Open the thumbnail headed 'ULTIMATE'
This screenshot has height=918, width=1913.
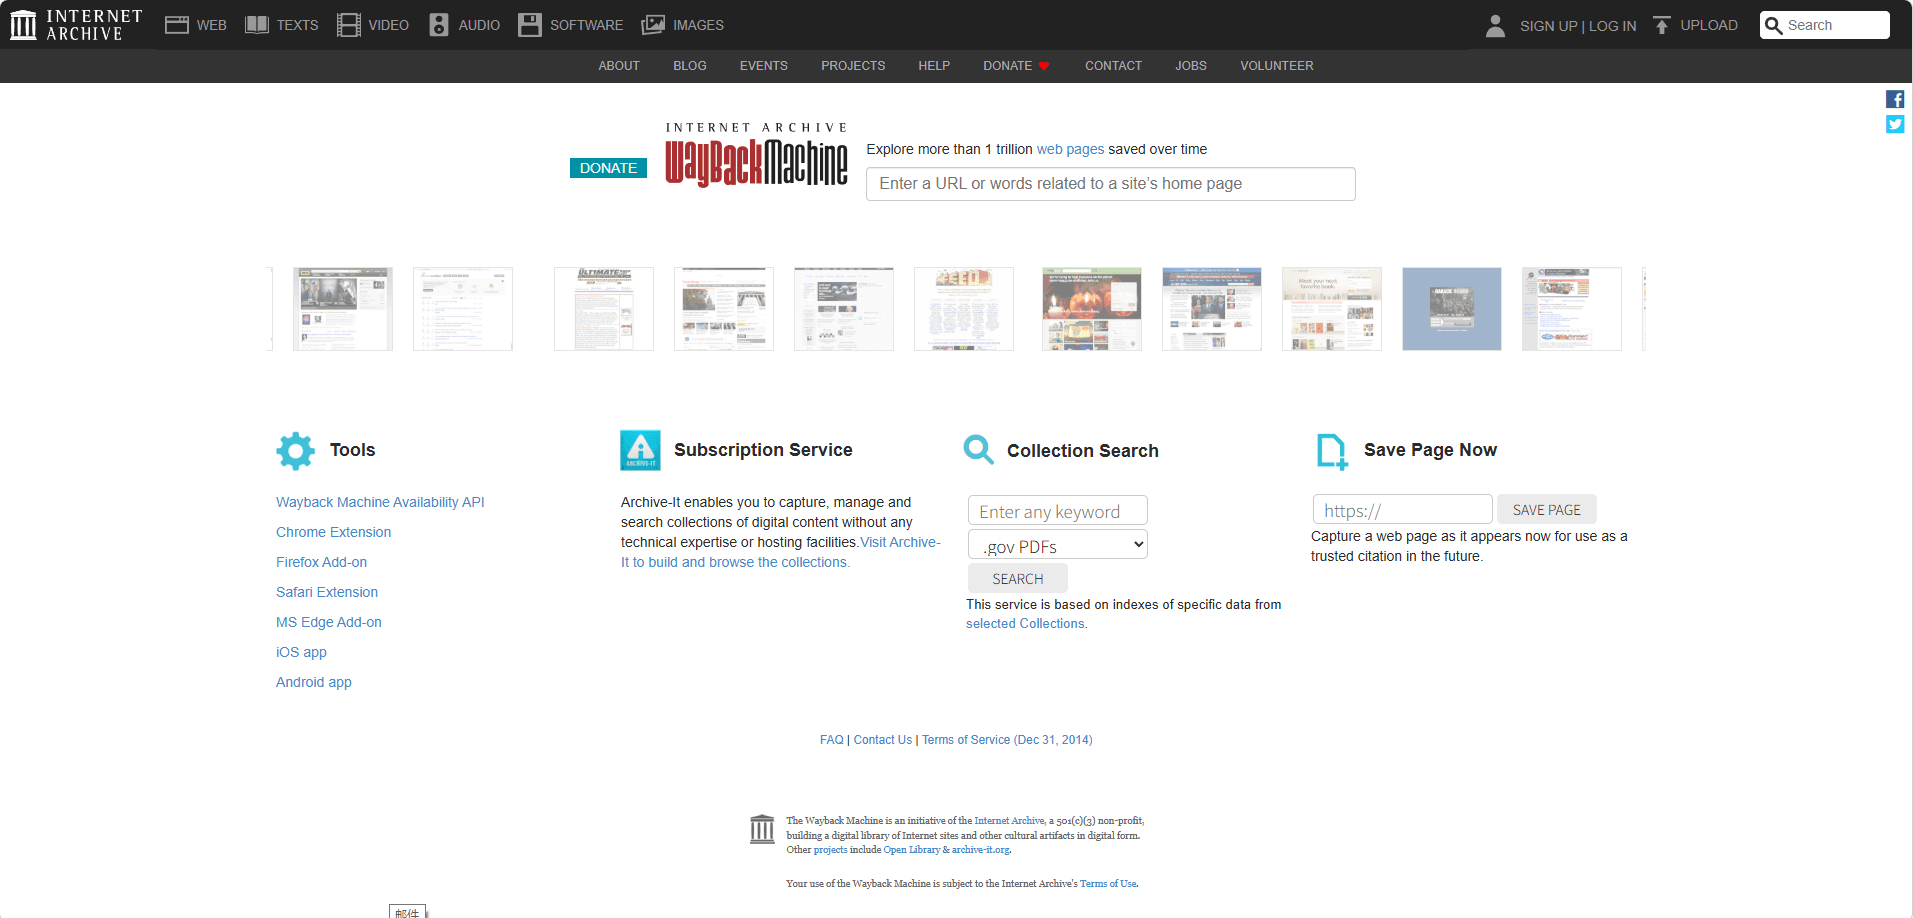point(604,309)
